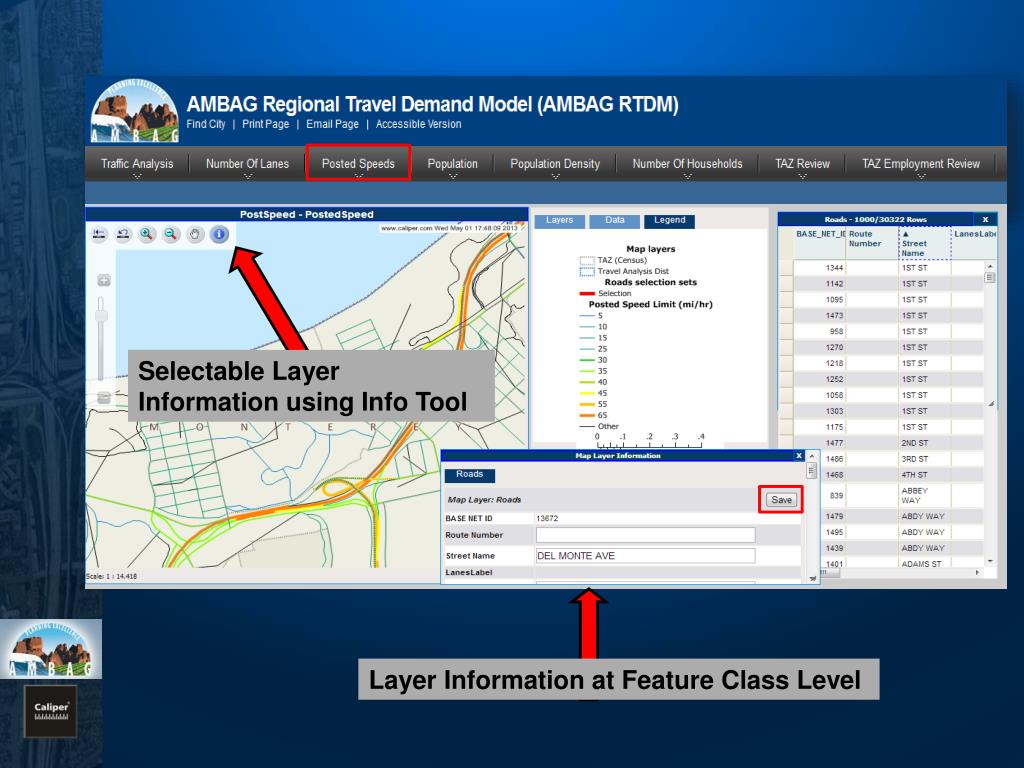Viewport: 1024px width, 768px height.
Task: Expand the Population Density menu
Action: (x=555, y=164)
